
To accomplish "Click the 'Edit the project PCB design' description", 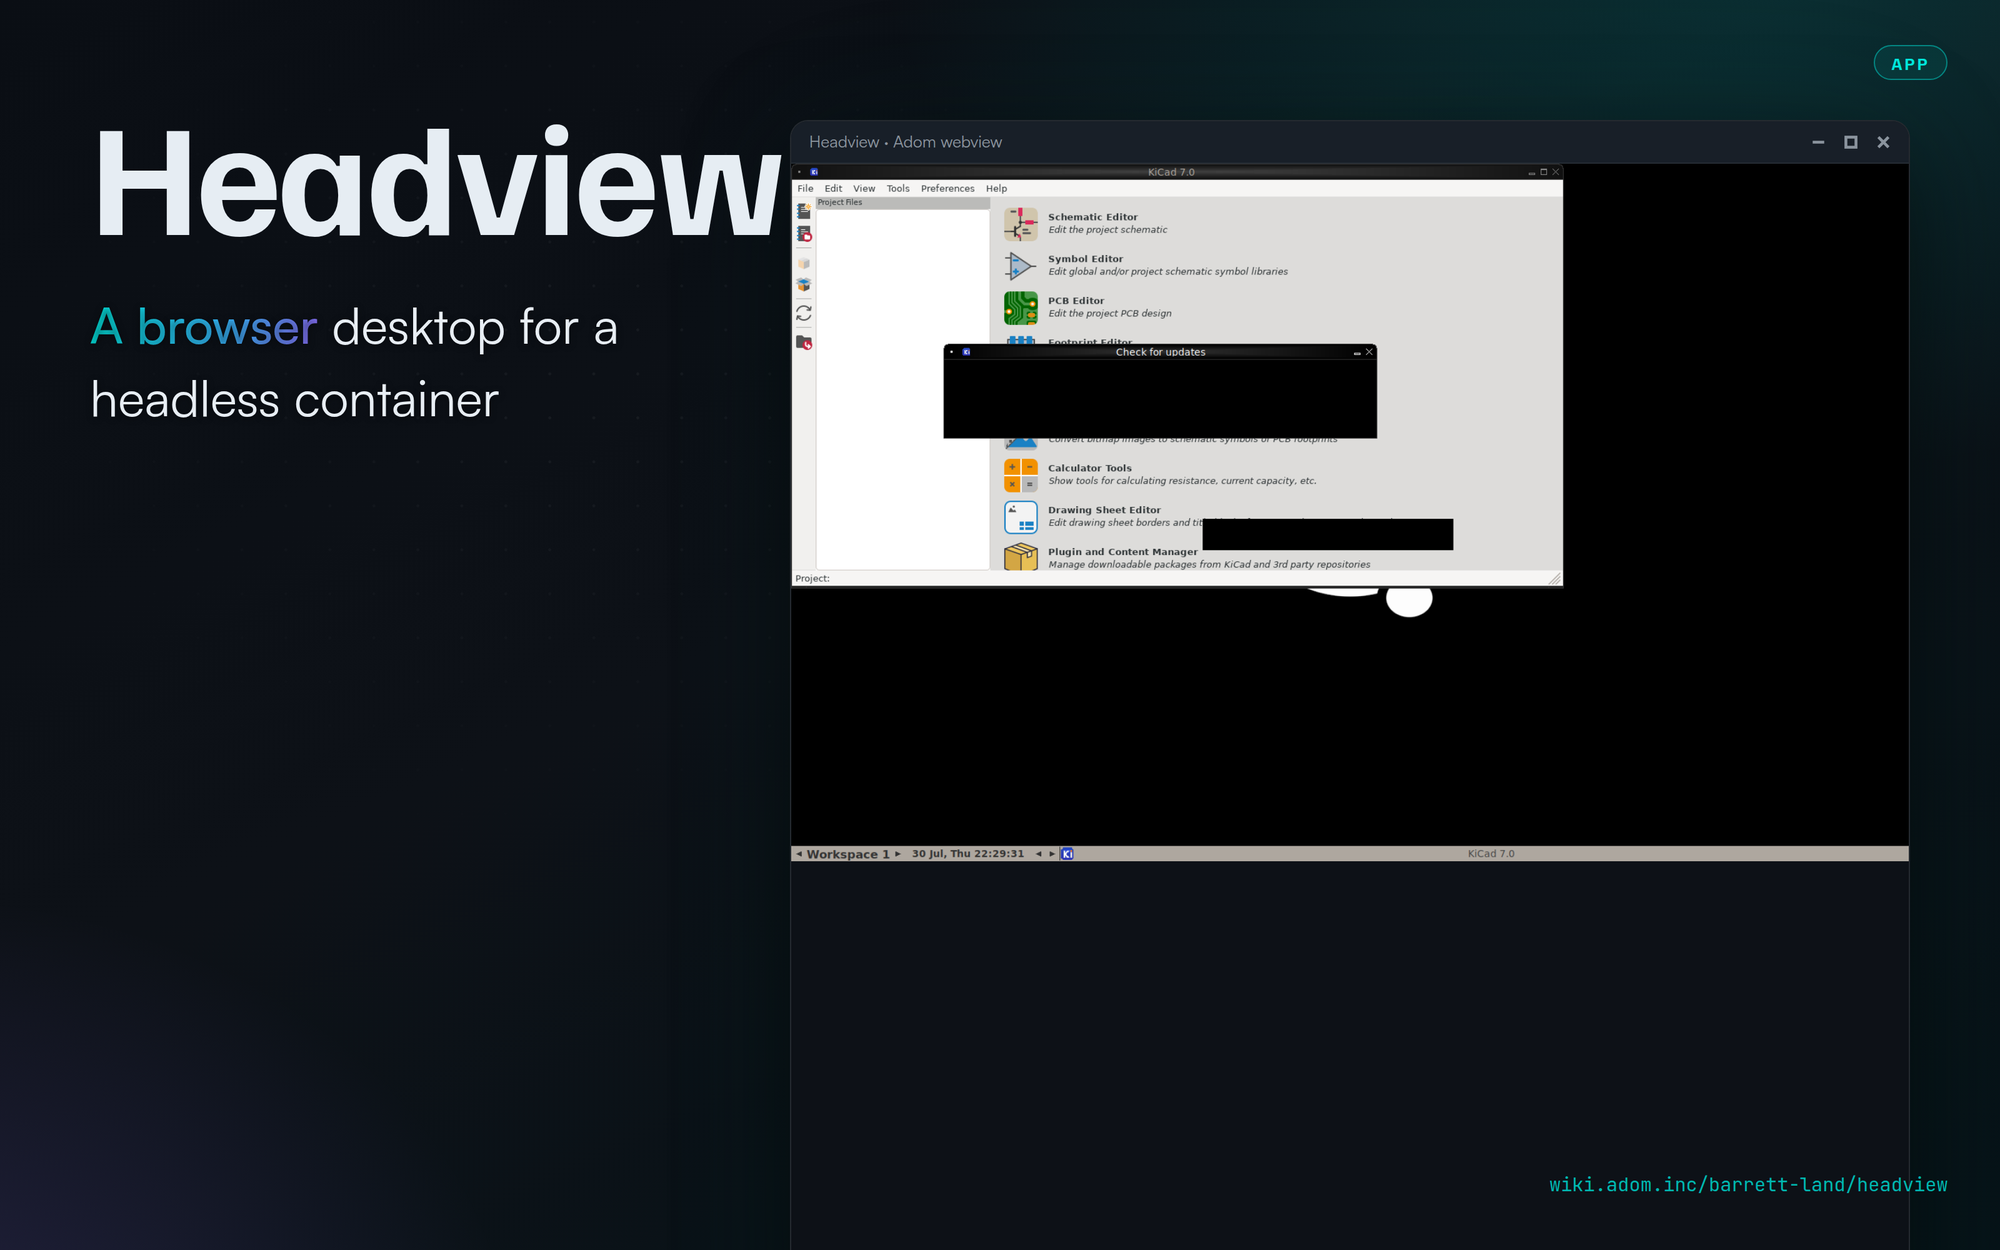I will coord(1110,314).
